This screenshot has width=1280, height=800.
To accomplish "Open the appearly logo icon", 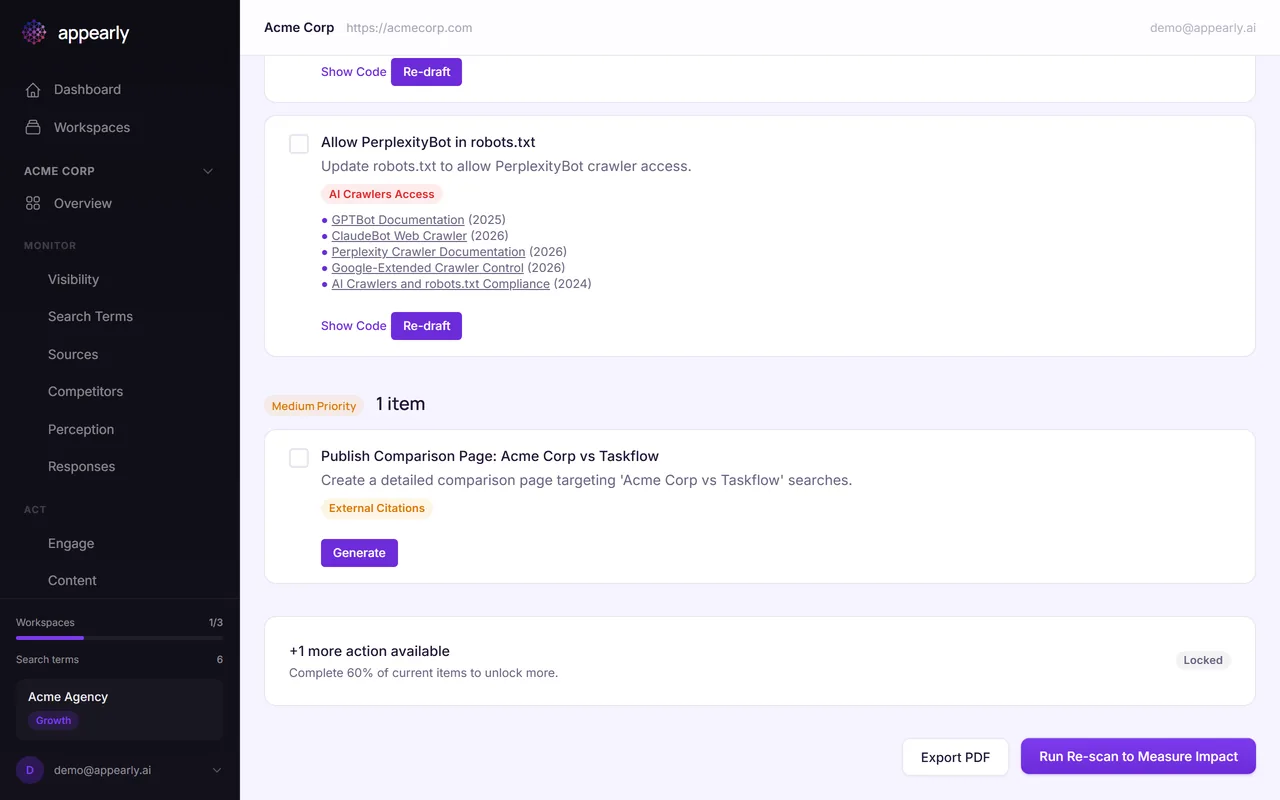I will tap(33, 32).
